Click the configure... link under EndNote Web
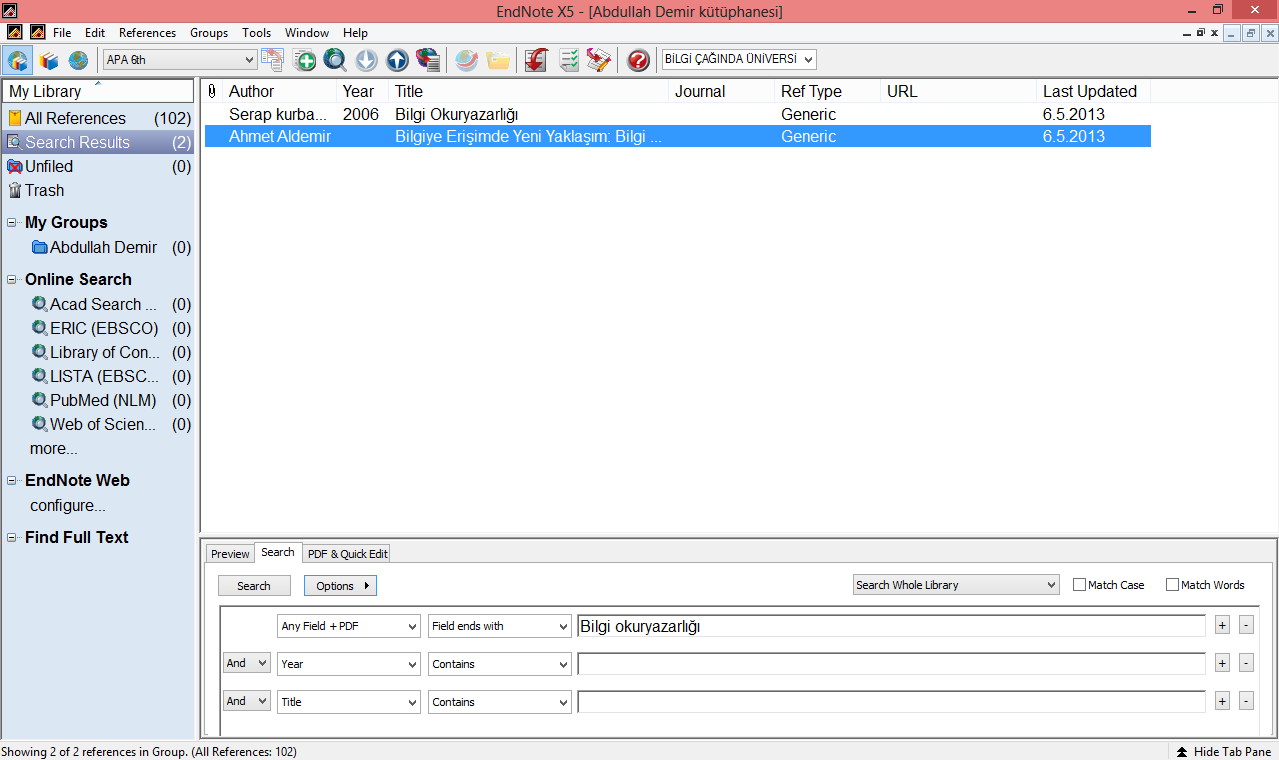Image resolution: width=1279 pixels, height=760 pixels. click(68, 505)
